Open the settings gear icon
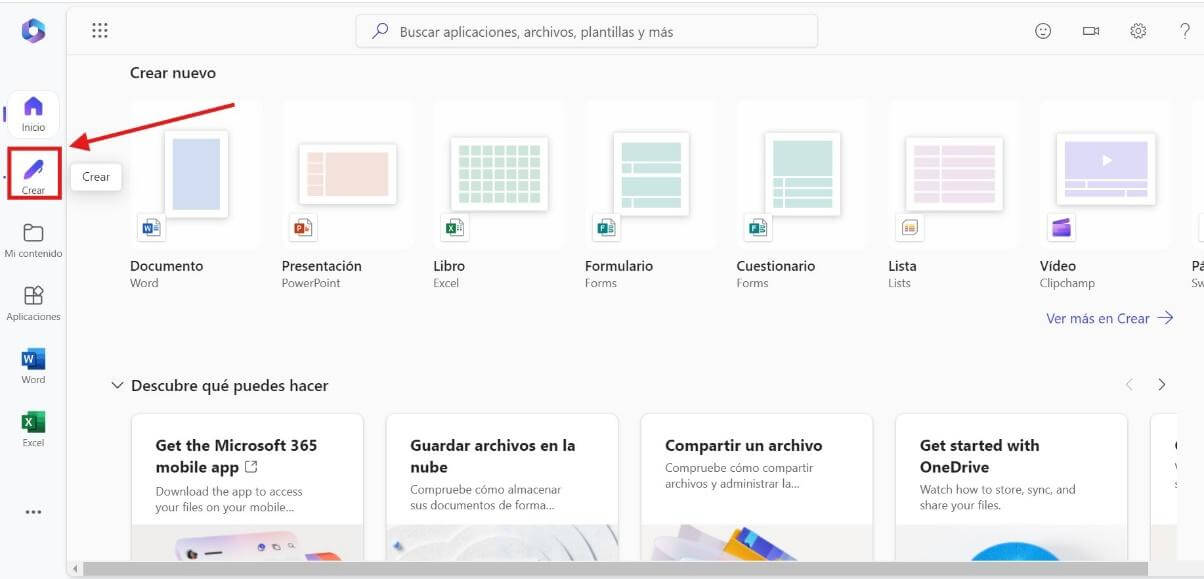Image resolution: width=1204 pixels, height=579 pixels. 1138,31
